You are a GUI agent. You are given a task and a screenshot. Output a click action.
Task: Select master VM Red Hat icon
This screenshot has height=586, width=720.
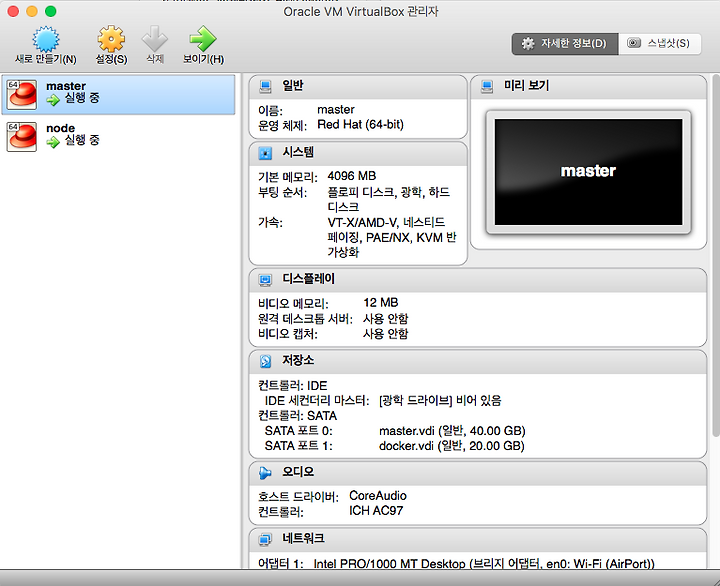[22, 95]
